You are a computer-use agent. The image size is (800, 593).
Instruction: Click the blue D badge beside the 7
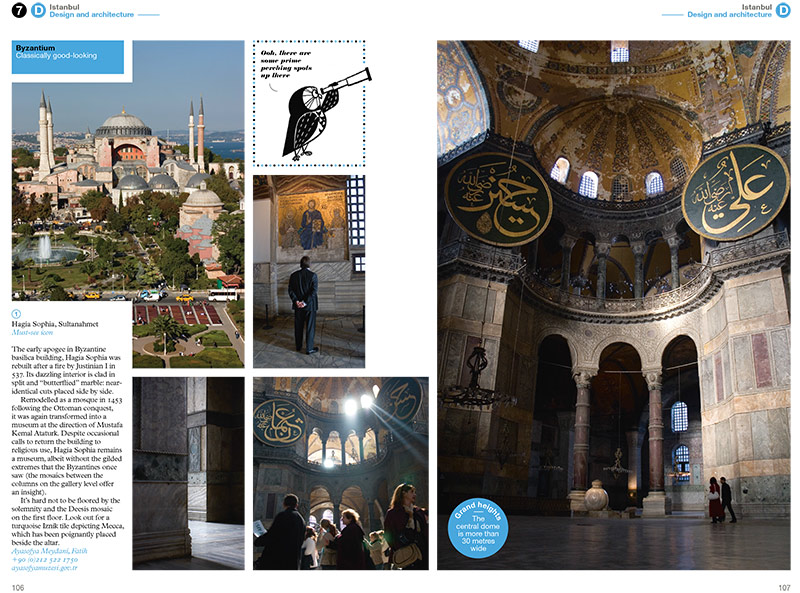38,10
